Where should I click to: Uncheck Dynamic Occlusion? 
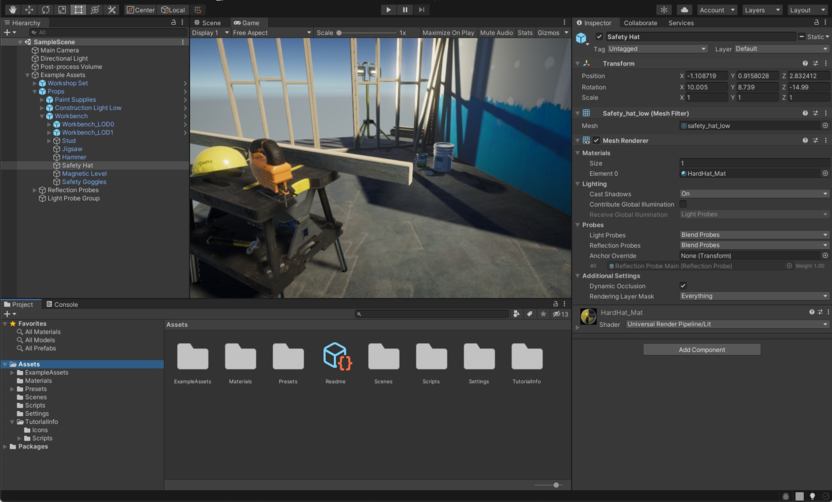(x=683, y=286)
